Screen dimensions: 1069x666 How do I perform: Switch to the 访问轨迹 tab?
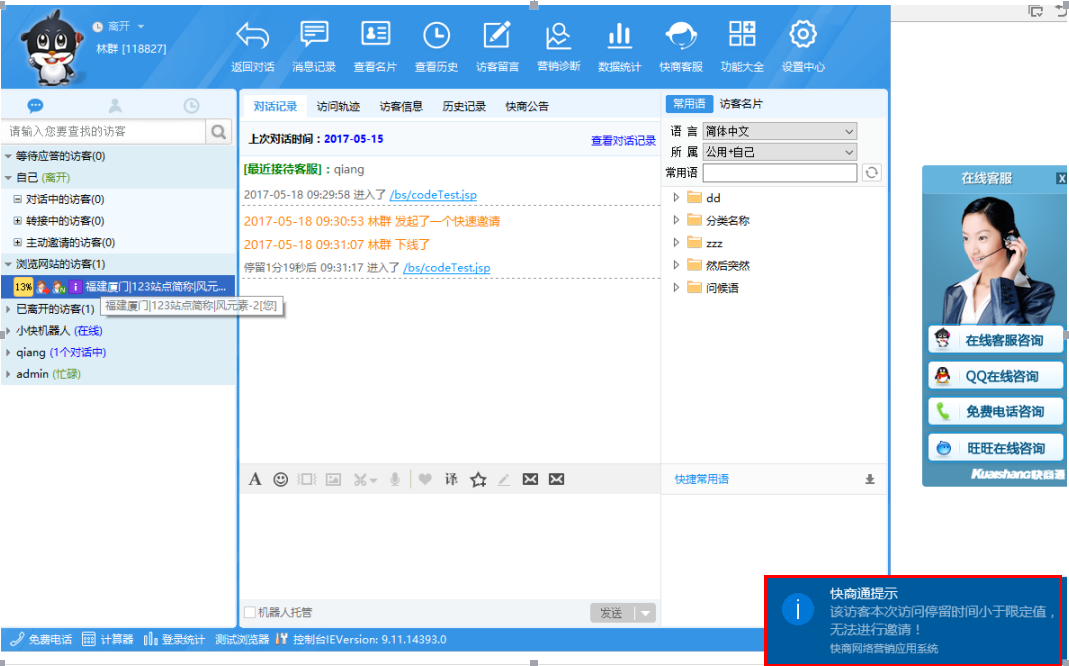pyautogui.click(x=338, y=106)
